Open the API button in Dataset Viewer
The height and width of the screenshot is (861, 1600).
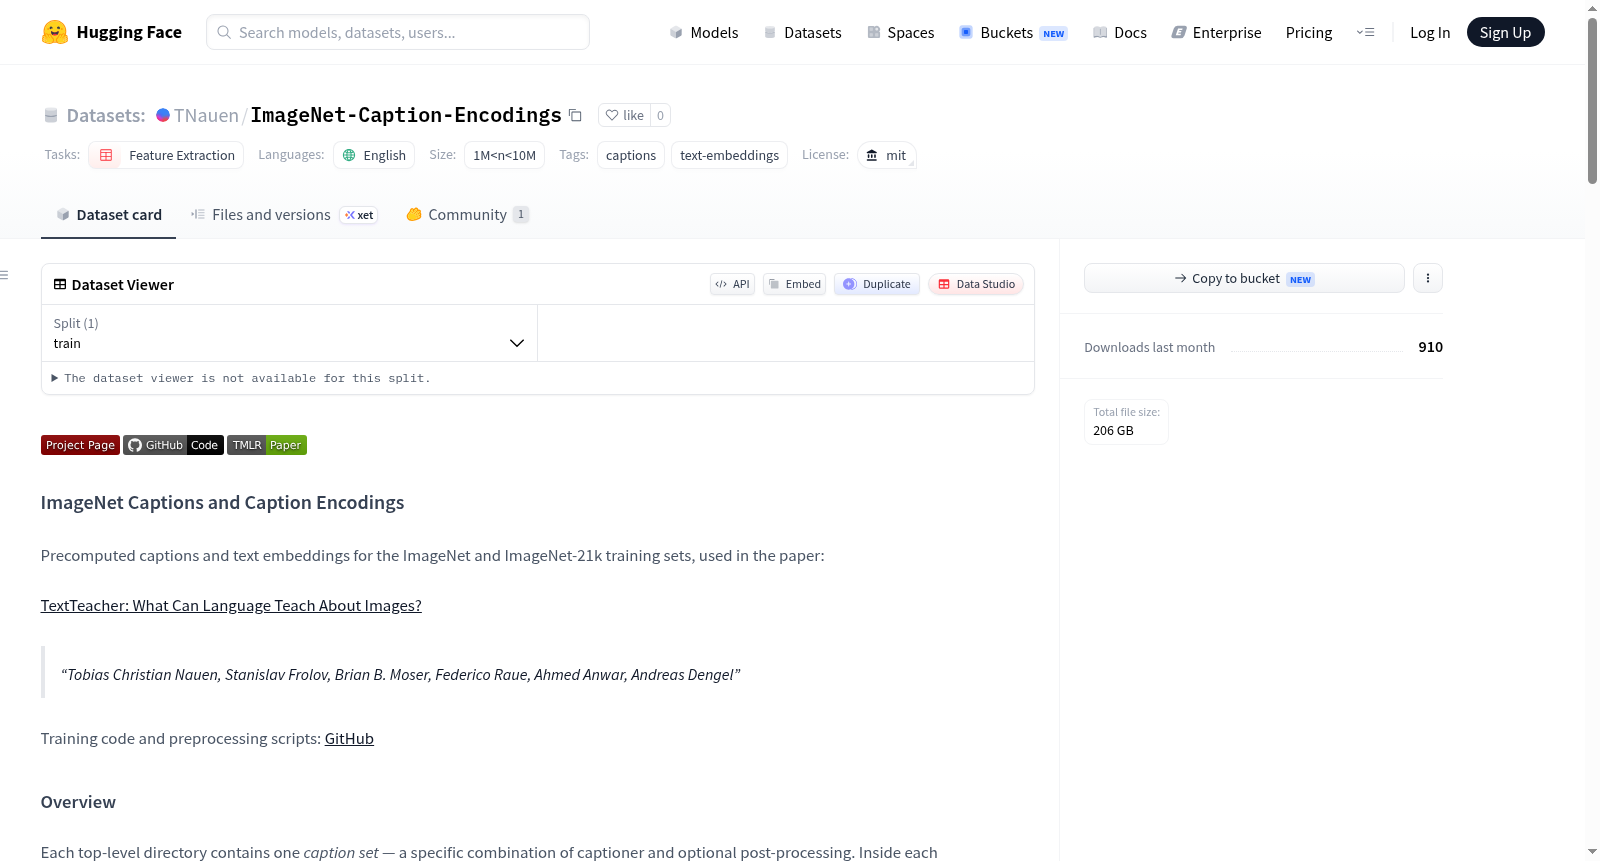(732, 284)
